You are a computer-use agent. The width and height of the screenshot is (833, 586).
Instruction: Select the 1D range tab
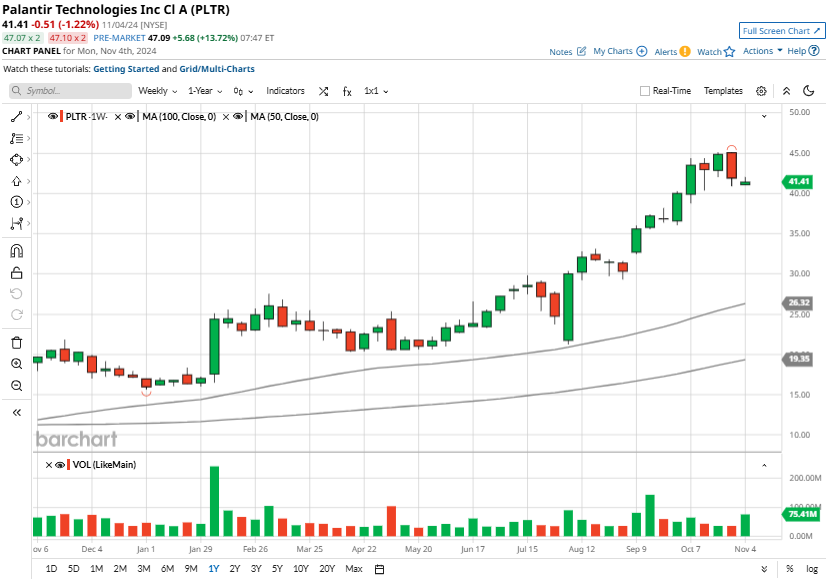[x=51, y=569]
